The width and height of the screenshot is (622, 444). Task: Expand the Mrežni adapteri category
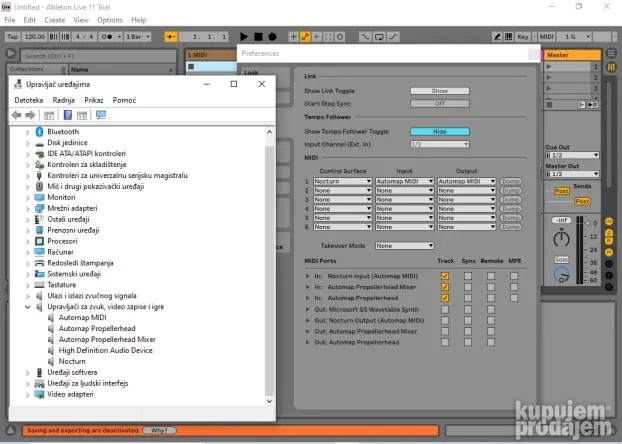click(x=27, y=208)
